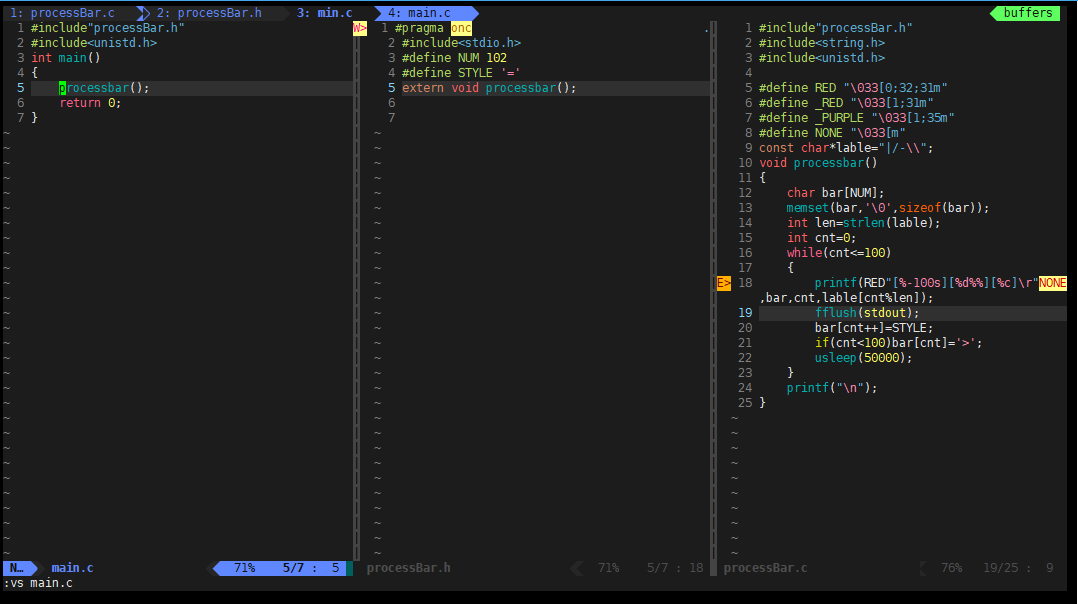The height and width of the screenshot is (604, 1078).
Task: Click the blue 71% position indicator
Action: coord(244,568)
